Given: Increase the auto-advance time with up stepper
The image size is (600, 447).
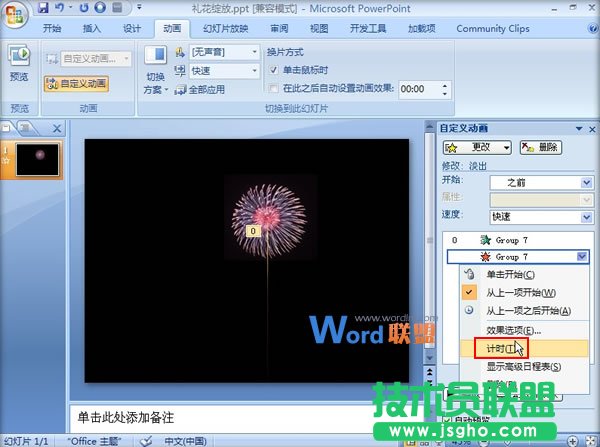Looking at the screenshot, I should click(445, 85).
